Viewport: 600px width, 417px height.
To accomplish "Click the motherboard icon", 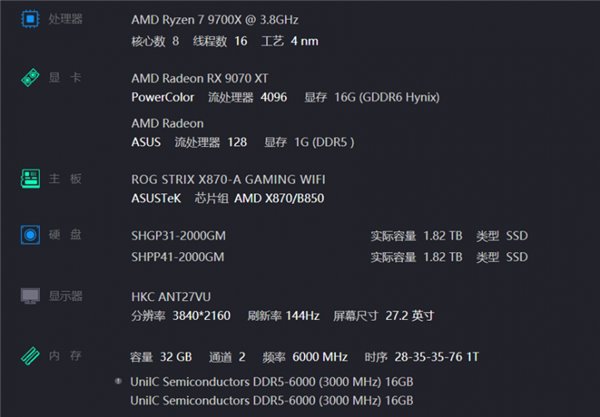I will tap(30, 179).
